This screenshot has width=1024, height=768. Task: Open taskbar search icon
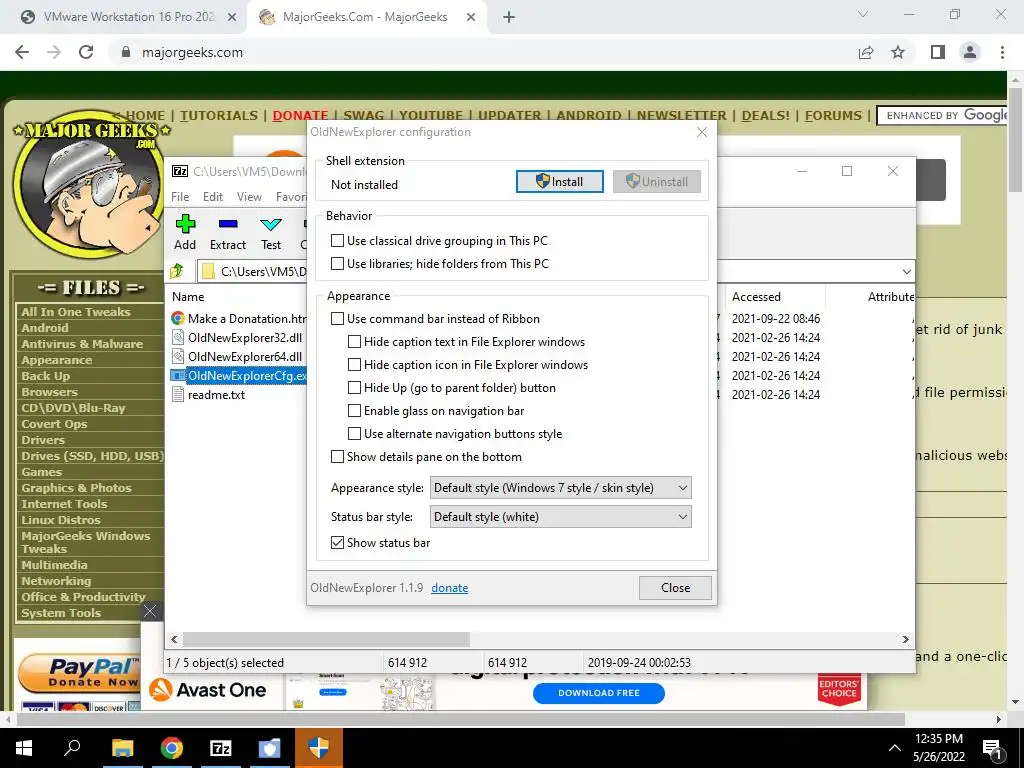[x=72, y=748]
